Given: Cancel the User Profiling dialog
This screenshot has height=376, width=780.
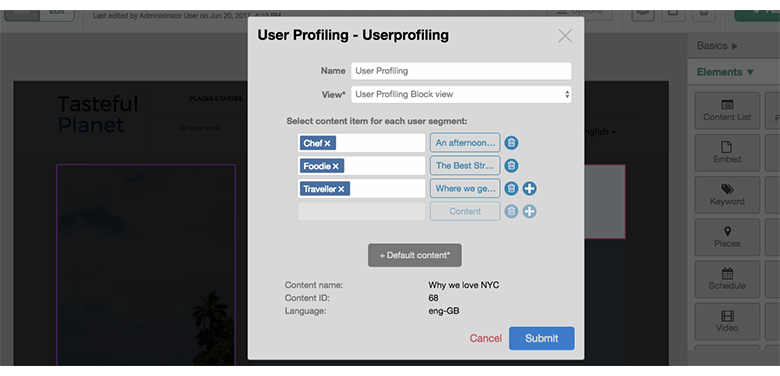Looking at the screenshot, I should click(486, 338).
